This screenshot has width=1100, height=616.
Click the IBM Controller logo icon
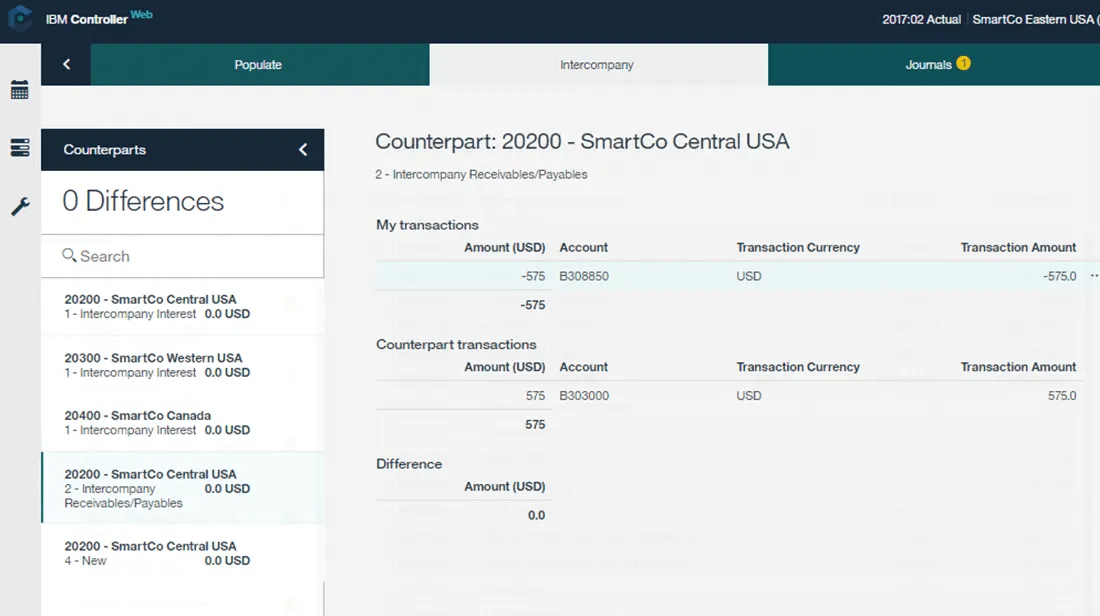tap(20, 18)
